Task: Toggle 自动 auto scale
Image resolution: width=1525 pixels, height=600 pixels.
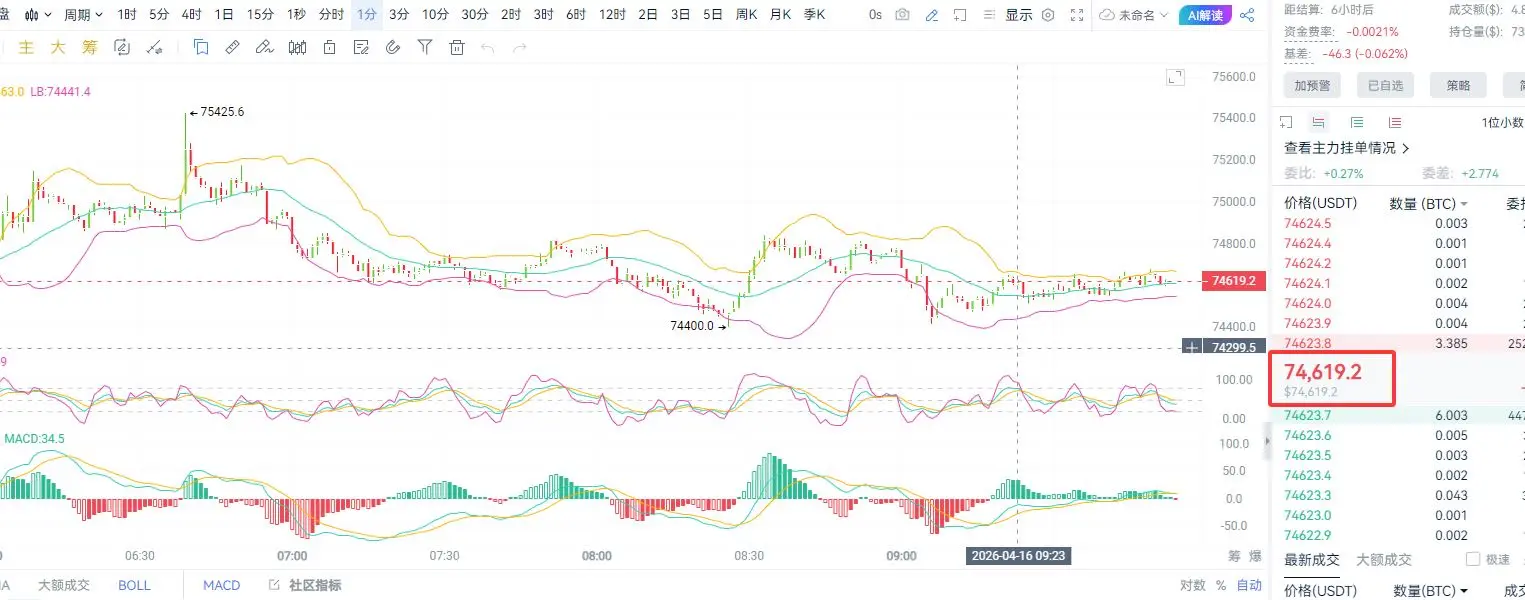Action: (x=1249, y=585)
